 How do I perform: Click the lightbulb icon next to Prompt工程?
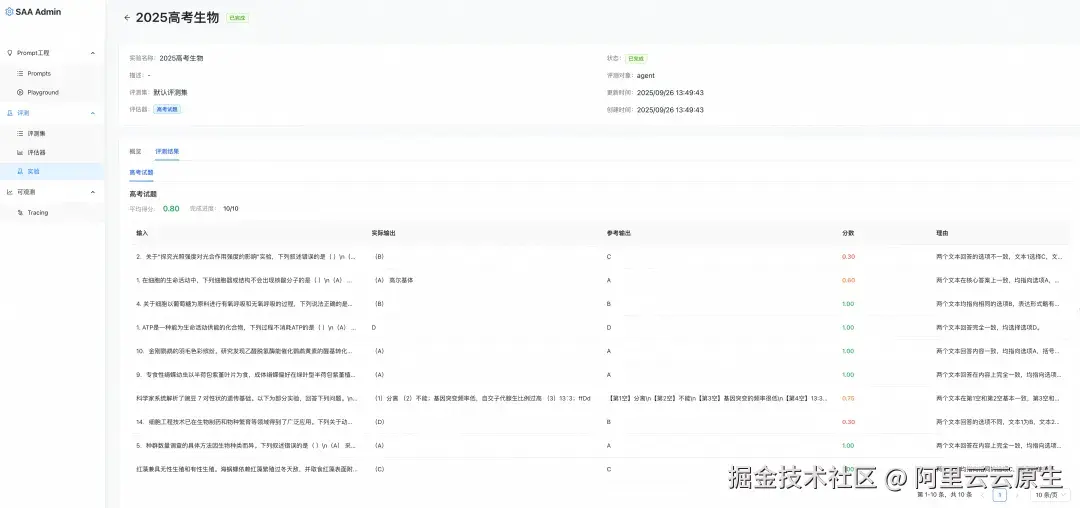coord(10,53)
